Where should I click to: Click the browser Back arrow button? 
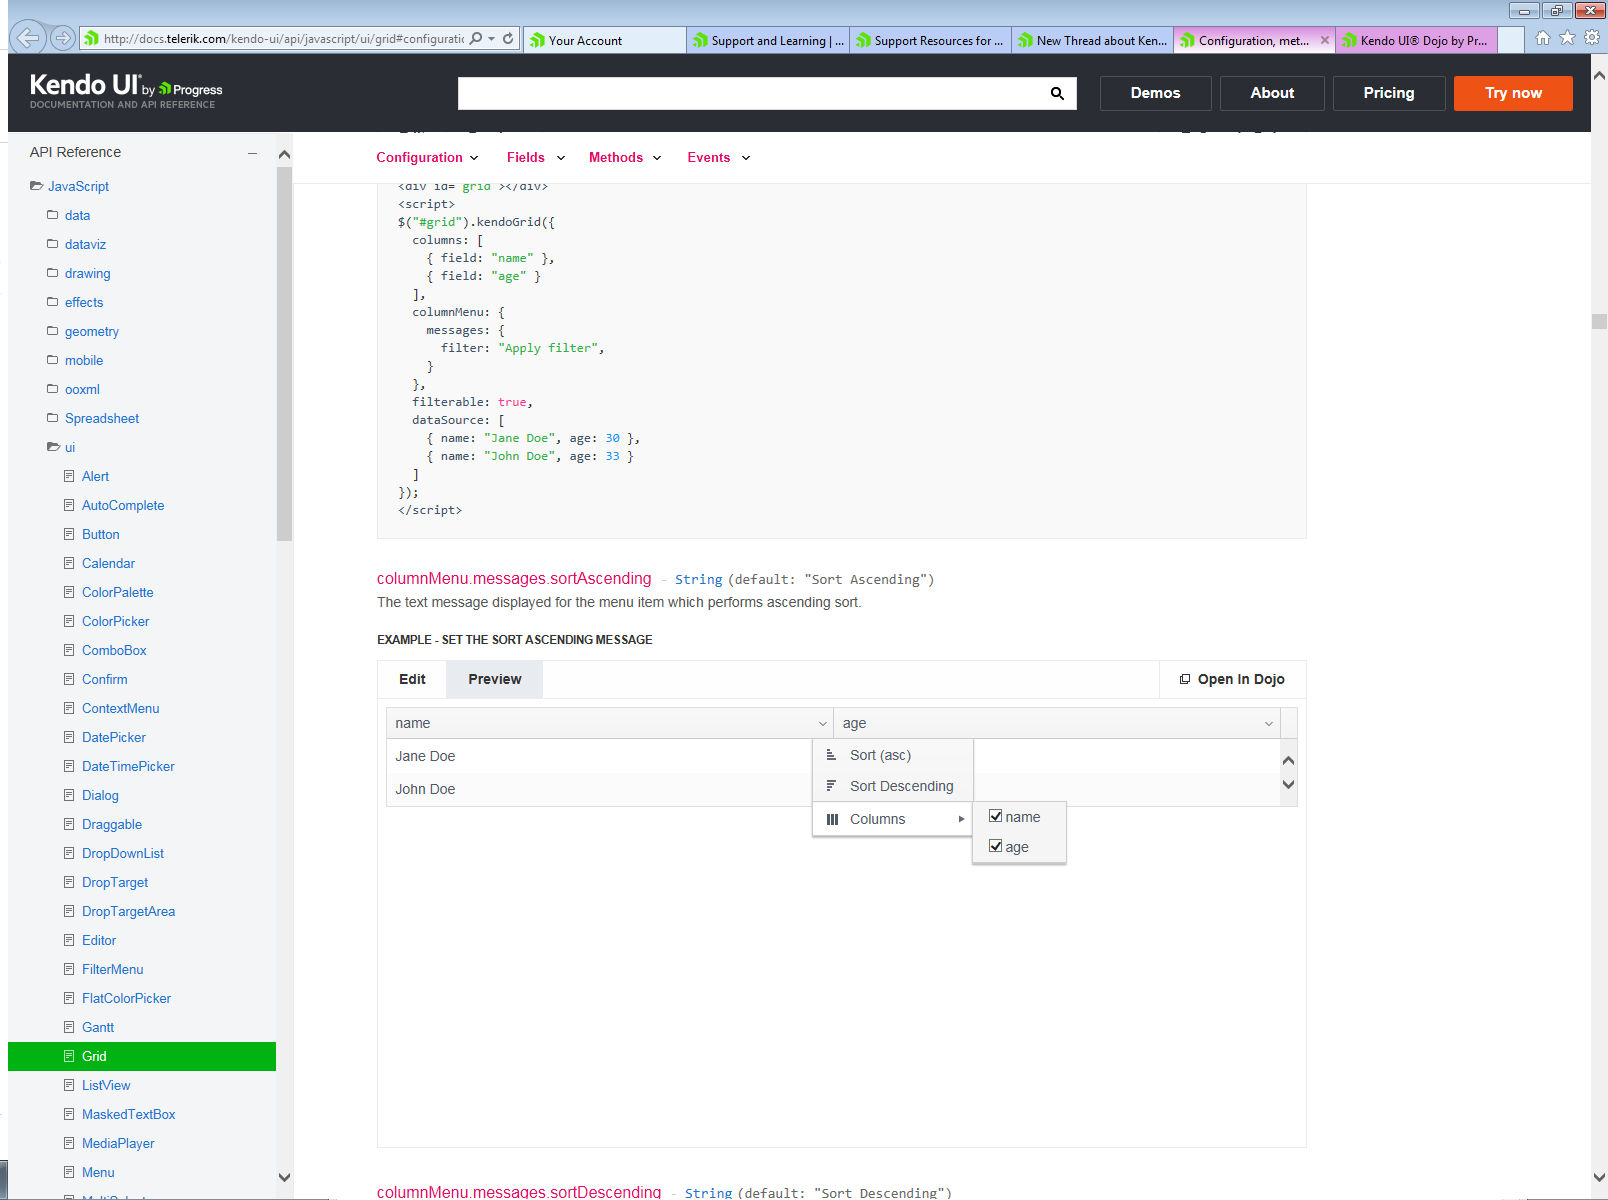[x=29, y=38]
